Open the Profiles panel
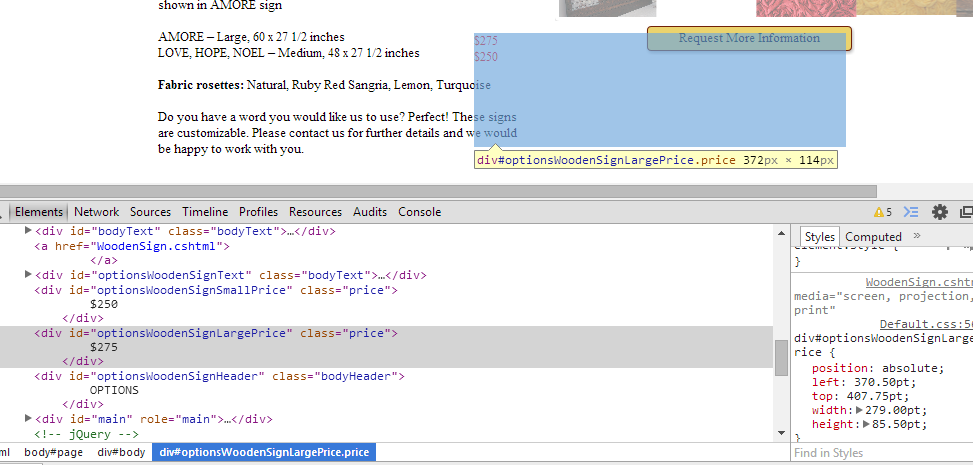Image resolution: width=973 pixels, height=465 pixels. [258, 212]
